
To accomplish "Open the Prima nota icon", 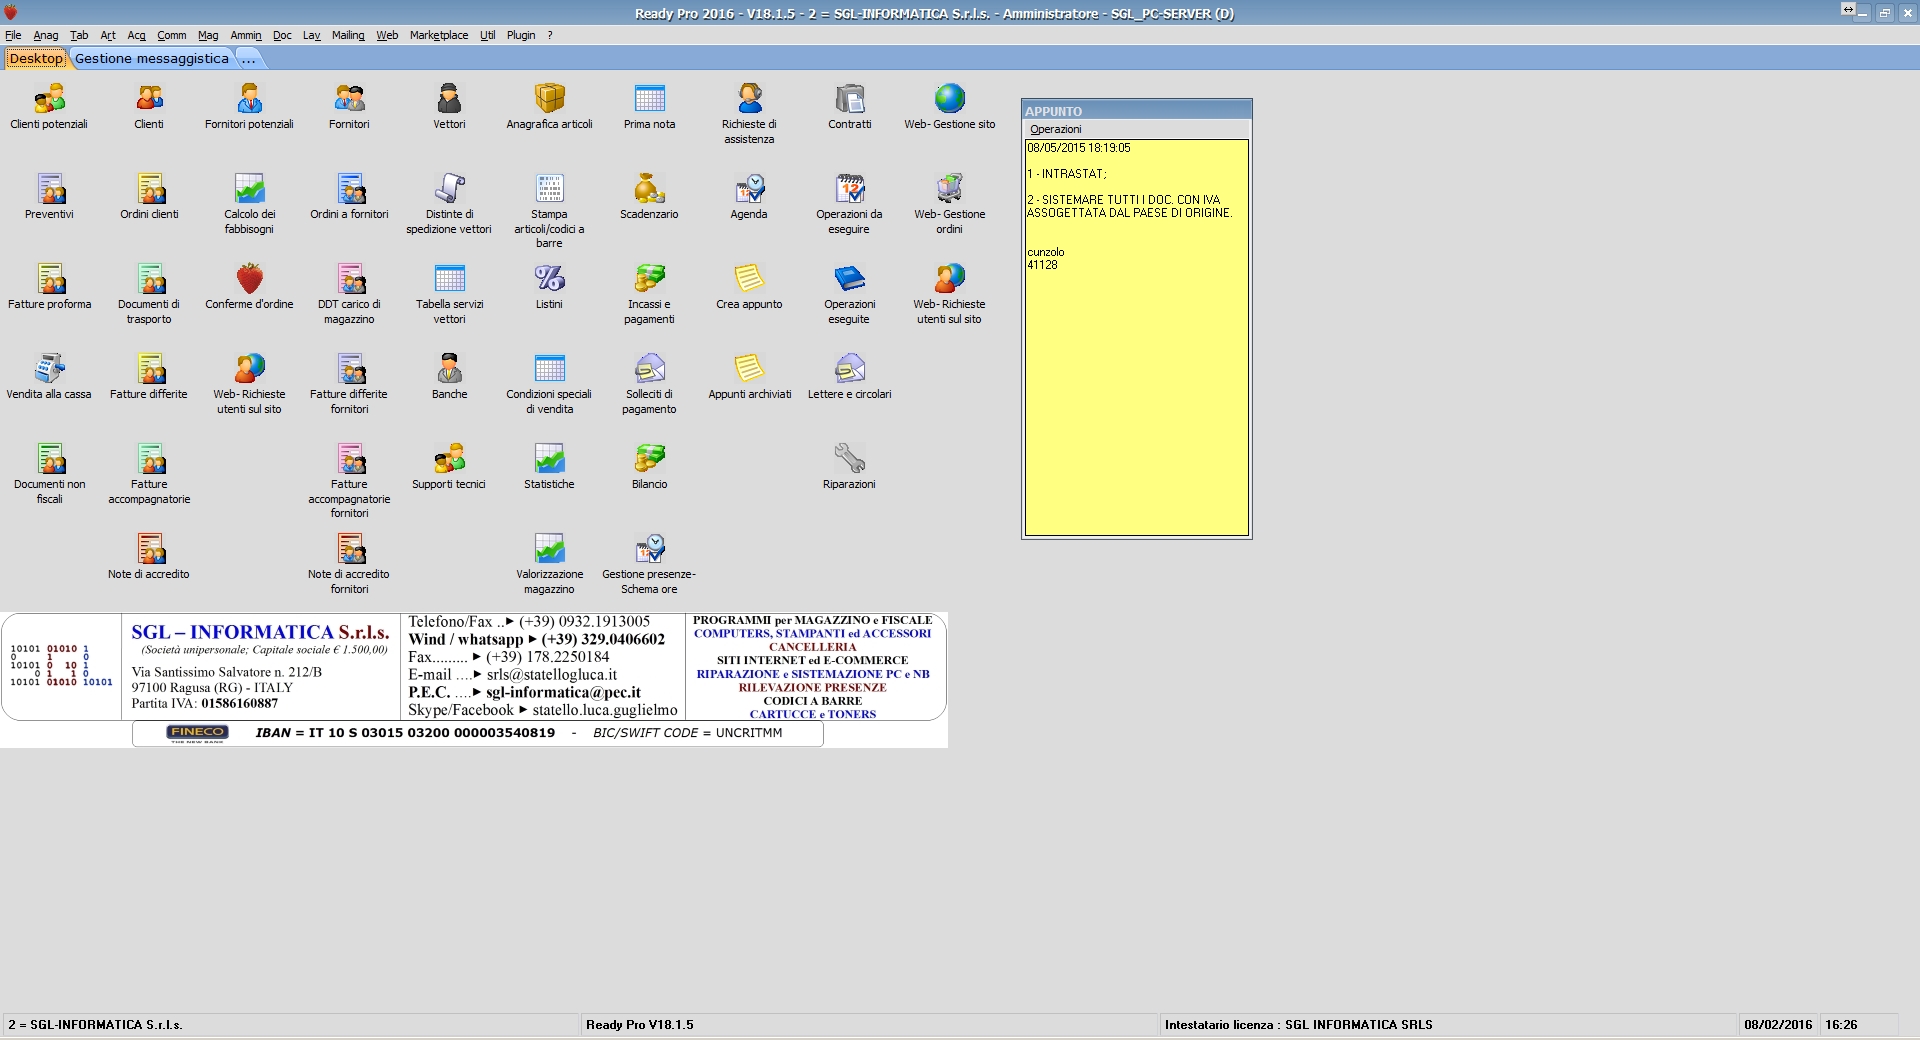I will [649, 99].
